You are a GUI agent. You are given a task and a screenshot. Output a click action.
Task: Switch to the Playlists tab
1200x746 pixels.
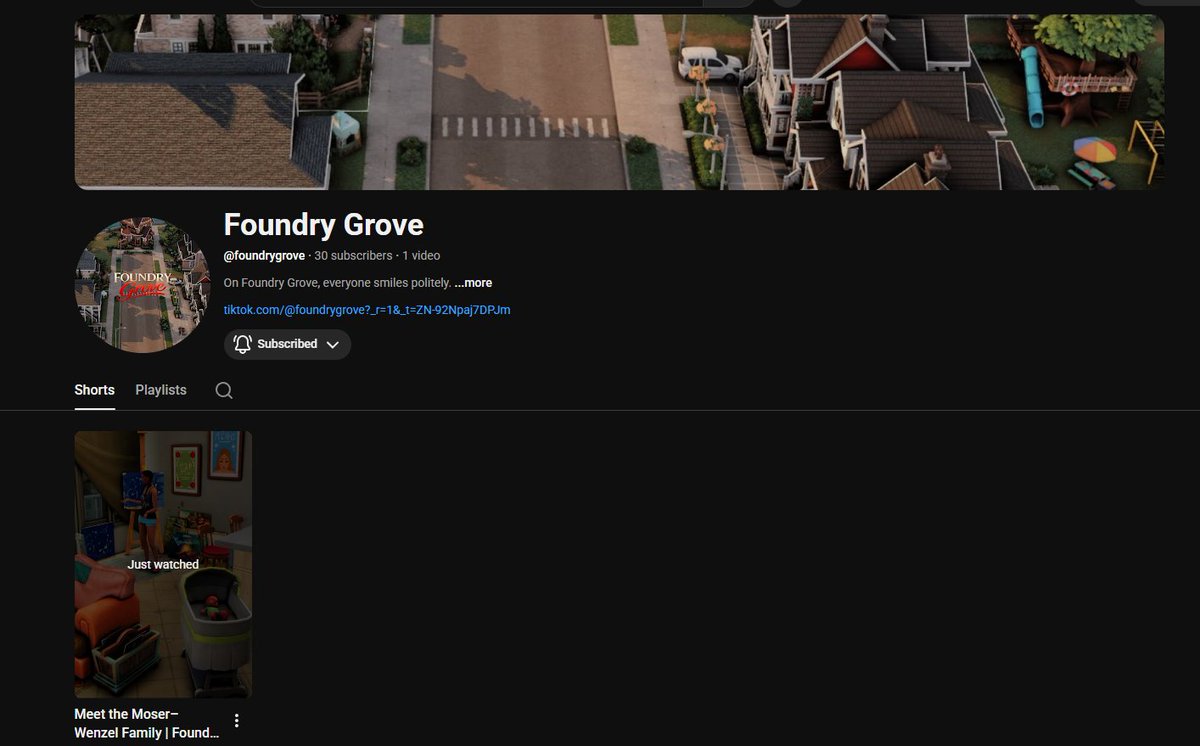(161, 390)
